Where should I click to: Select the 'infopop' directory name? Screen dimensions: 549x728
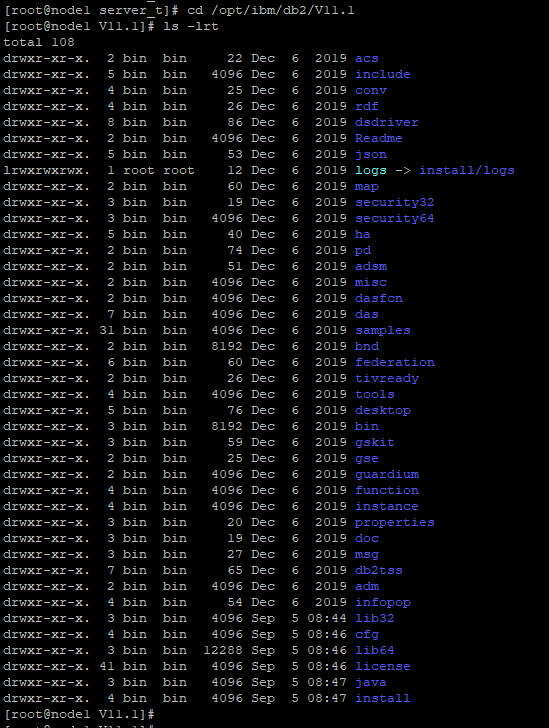click(x=382, y=603)
